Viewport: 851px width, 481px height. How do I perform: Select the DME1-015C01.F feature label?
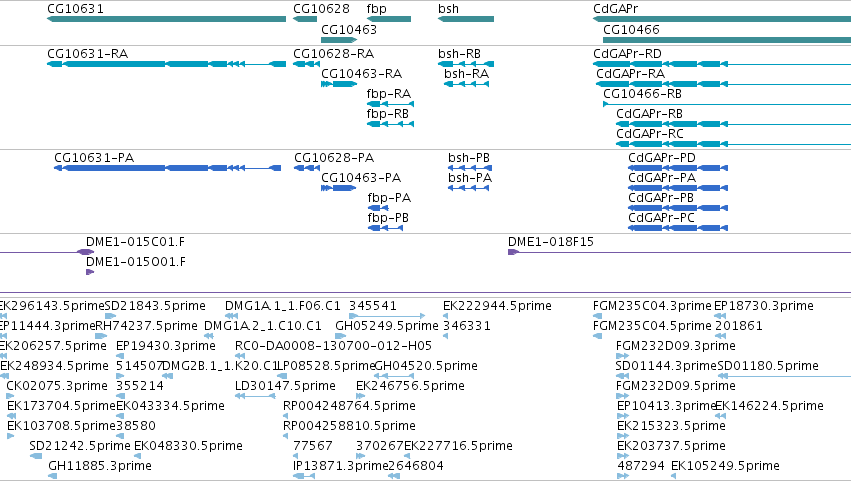click(136, 242)
